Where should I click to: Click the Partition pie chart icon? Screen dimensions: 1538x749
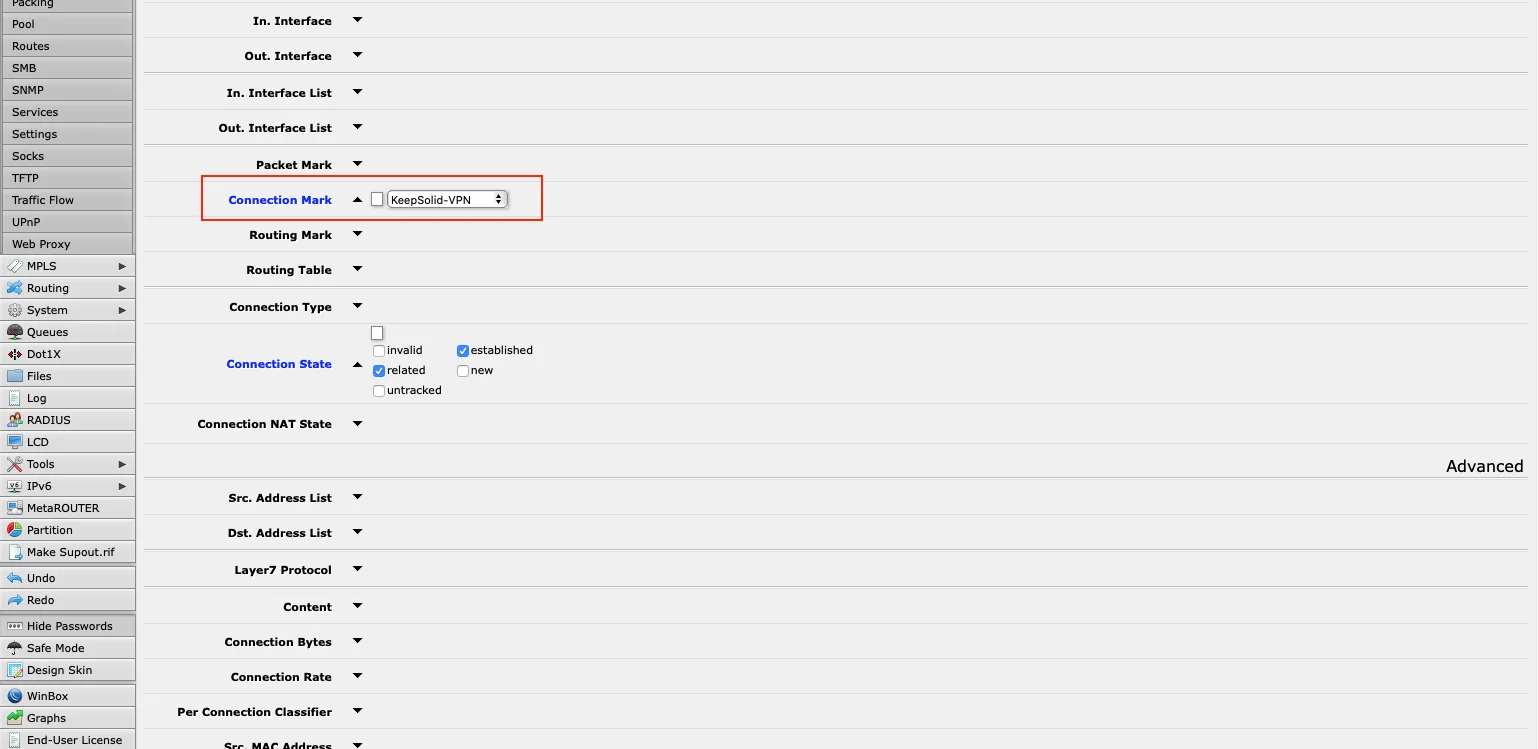15,530
